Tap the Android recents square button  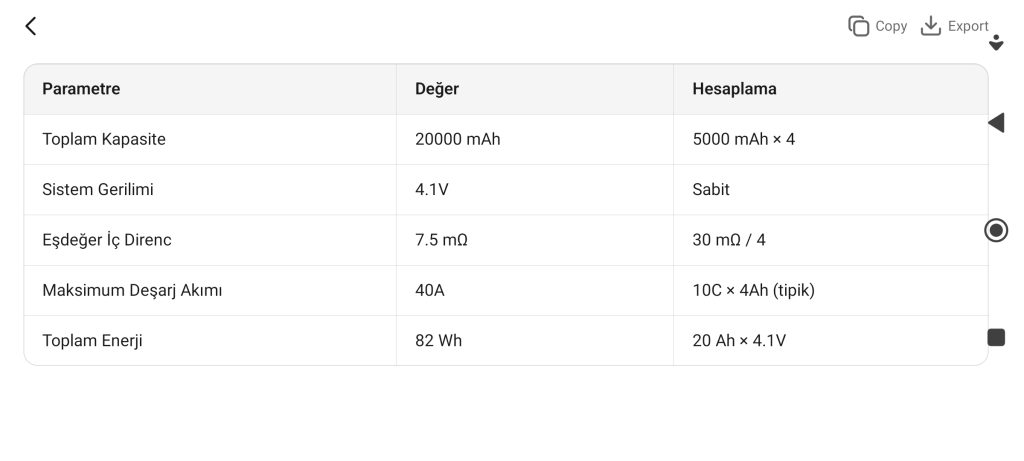click(996, 337)
